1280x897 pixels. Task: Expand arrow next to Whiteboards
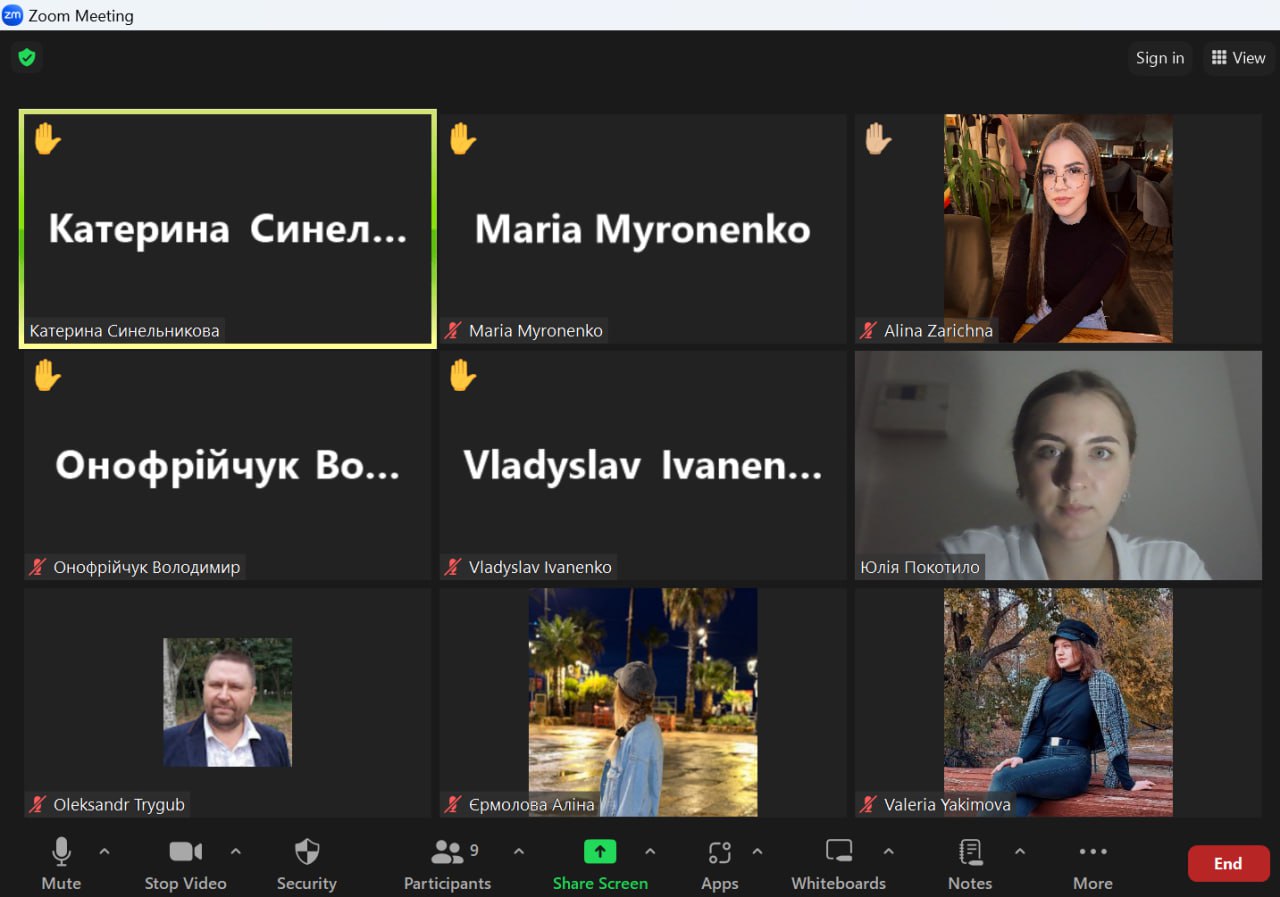(888, 852)
